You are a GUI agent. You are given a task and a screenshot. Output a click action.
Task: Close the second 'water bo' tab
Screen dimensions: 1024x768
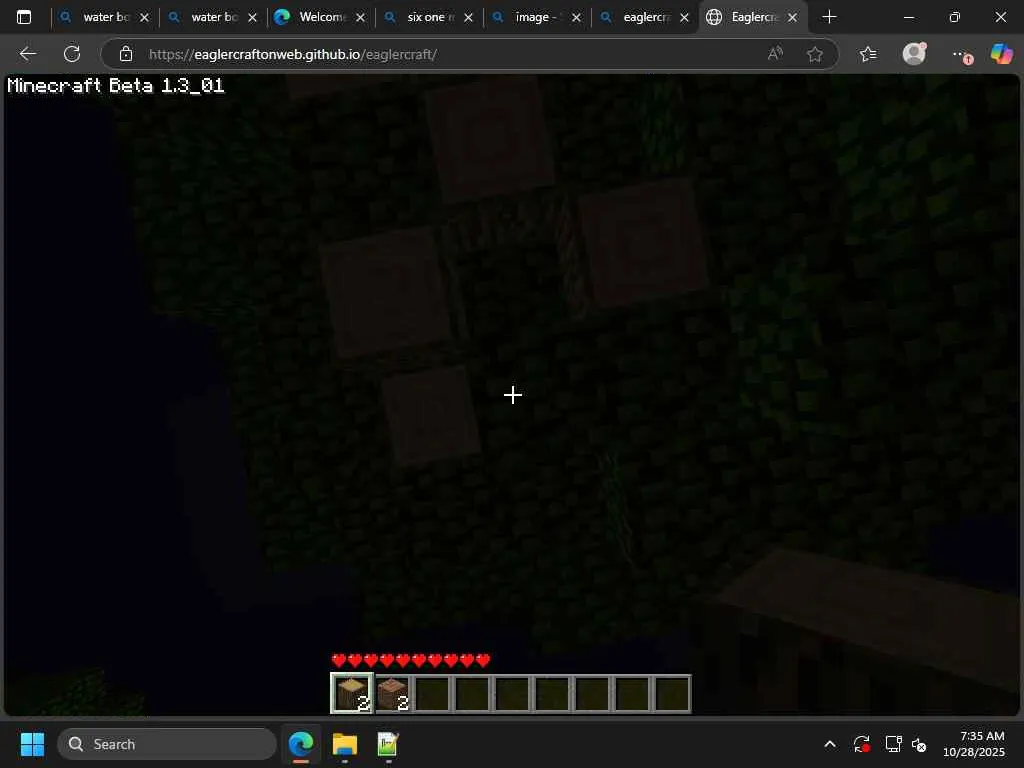click(x=252, y=18)
